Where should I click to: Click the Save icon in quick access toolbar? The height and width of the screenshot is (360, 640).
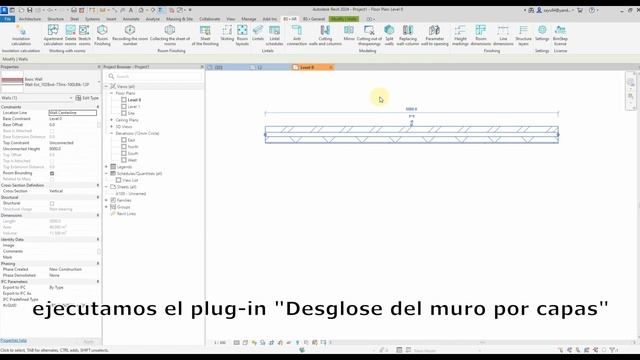tap(29, 10)
